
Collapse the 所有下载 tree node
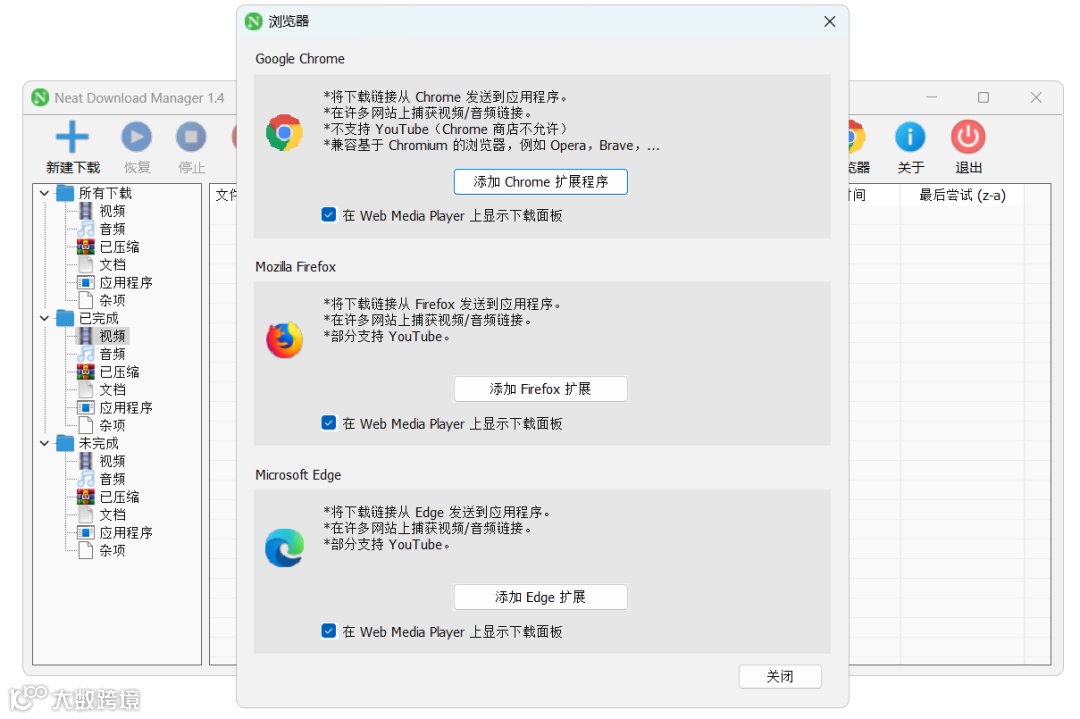click(44, 194)
